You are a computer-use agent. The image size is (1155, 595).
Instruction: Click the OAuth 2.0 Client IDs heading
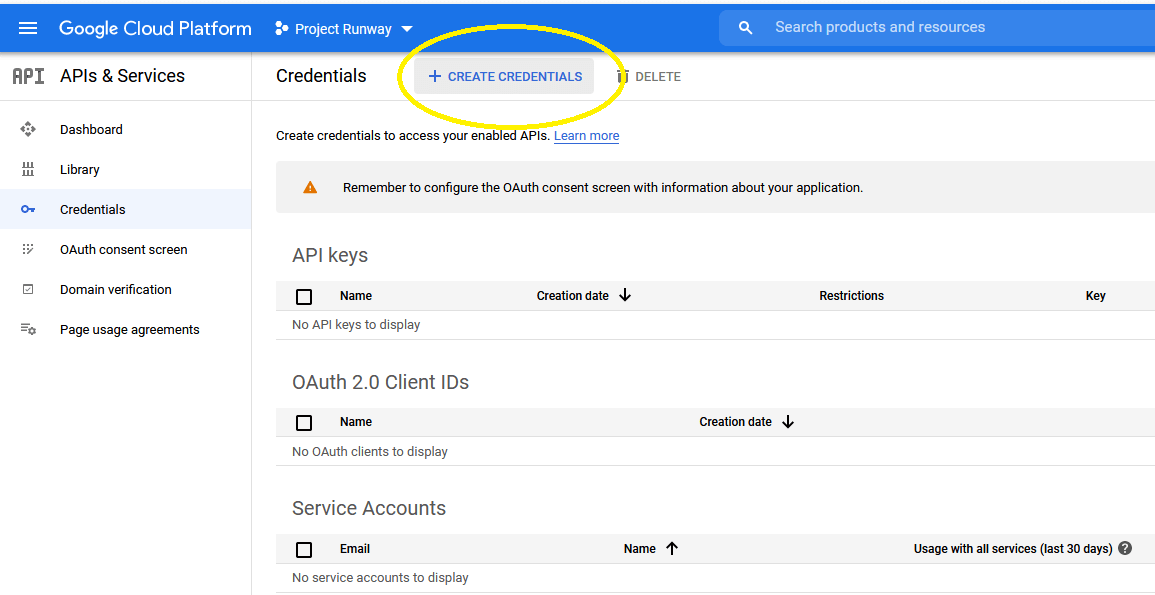click(x=380, y=382)
